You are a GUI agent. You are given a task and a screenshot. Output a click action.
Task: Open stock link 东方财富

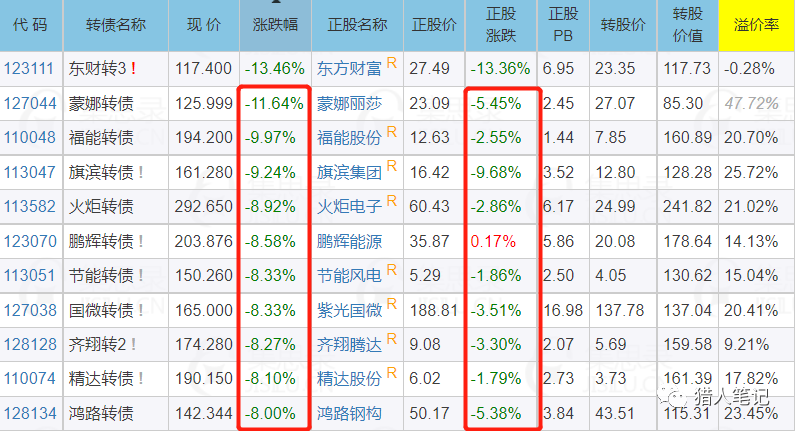pos(349,68)
